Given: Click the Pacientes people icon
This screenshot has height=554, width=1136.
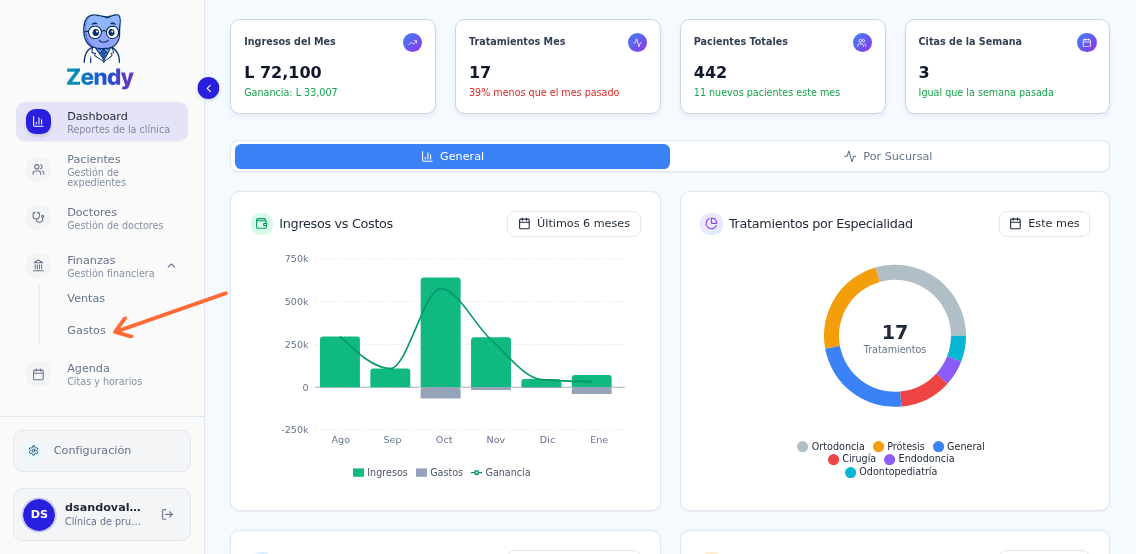Looking at the screenshot, I should (38, 169).
